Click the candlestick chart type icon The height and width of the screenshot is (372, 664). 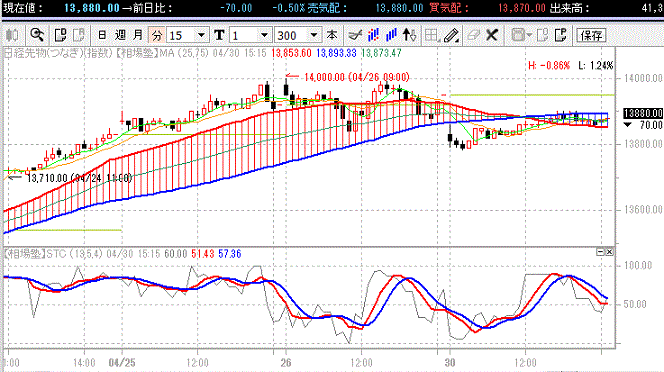(x=11, y=35)
